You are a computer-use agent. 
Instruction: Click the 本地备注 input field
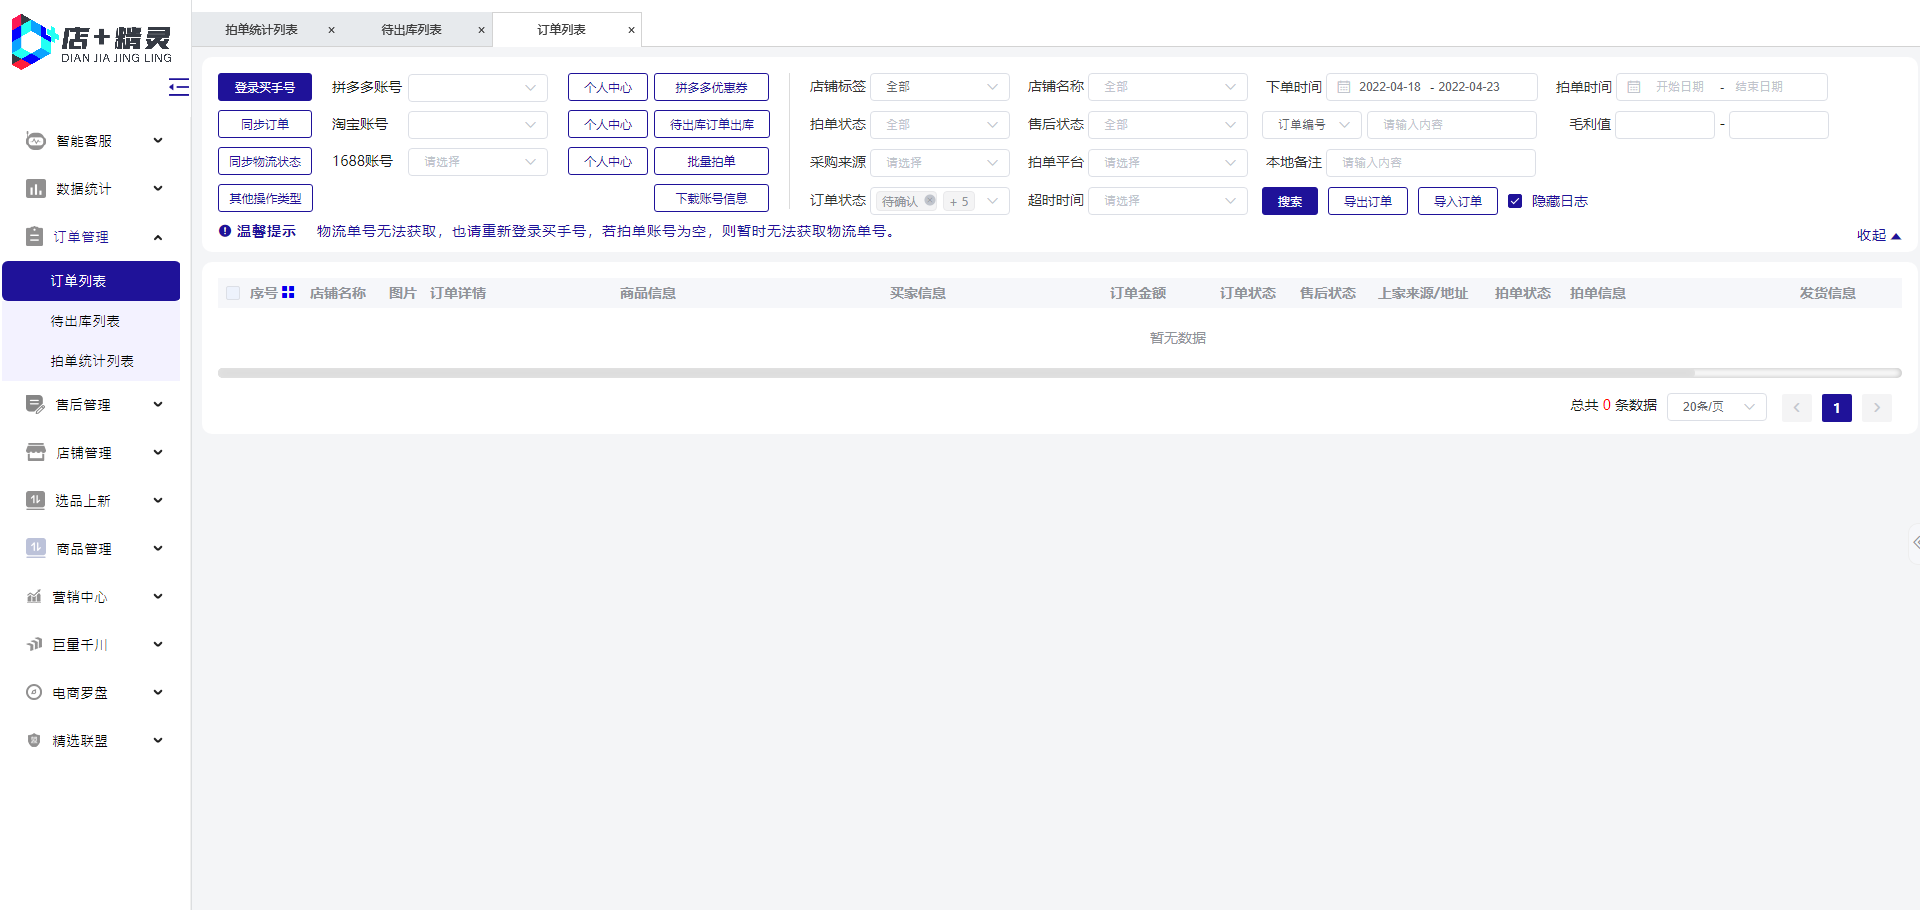click(1431, 162)
